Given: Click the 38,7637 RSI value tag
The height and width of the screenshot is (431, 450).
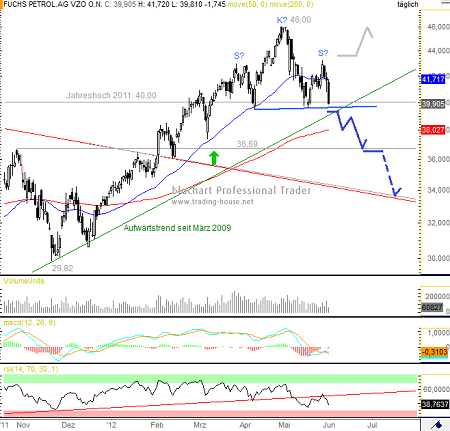Looking at the screenshot, I should click(x=435, y=404).
